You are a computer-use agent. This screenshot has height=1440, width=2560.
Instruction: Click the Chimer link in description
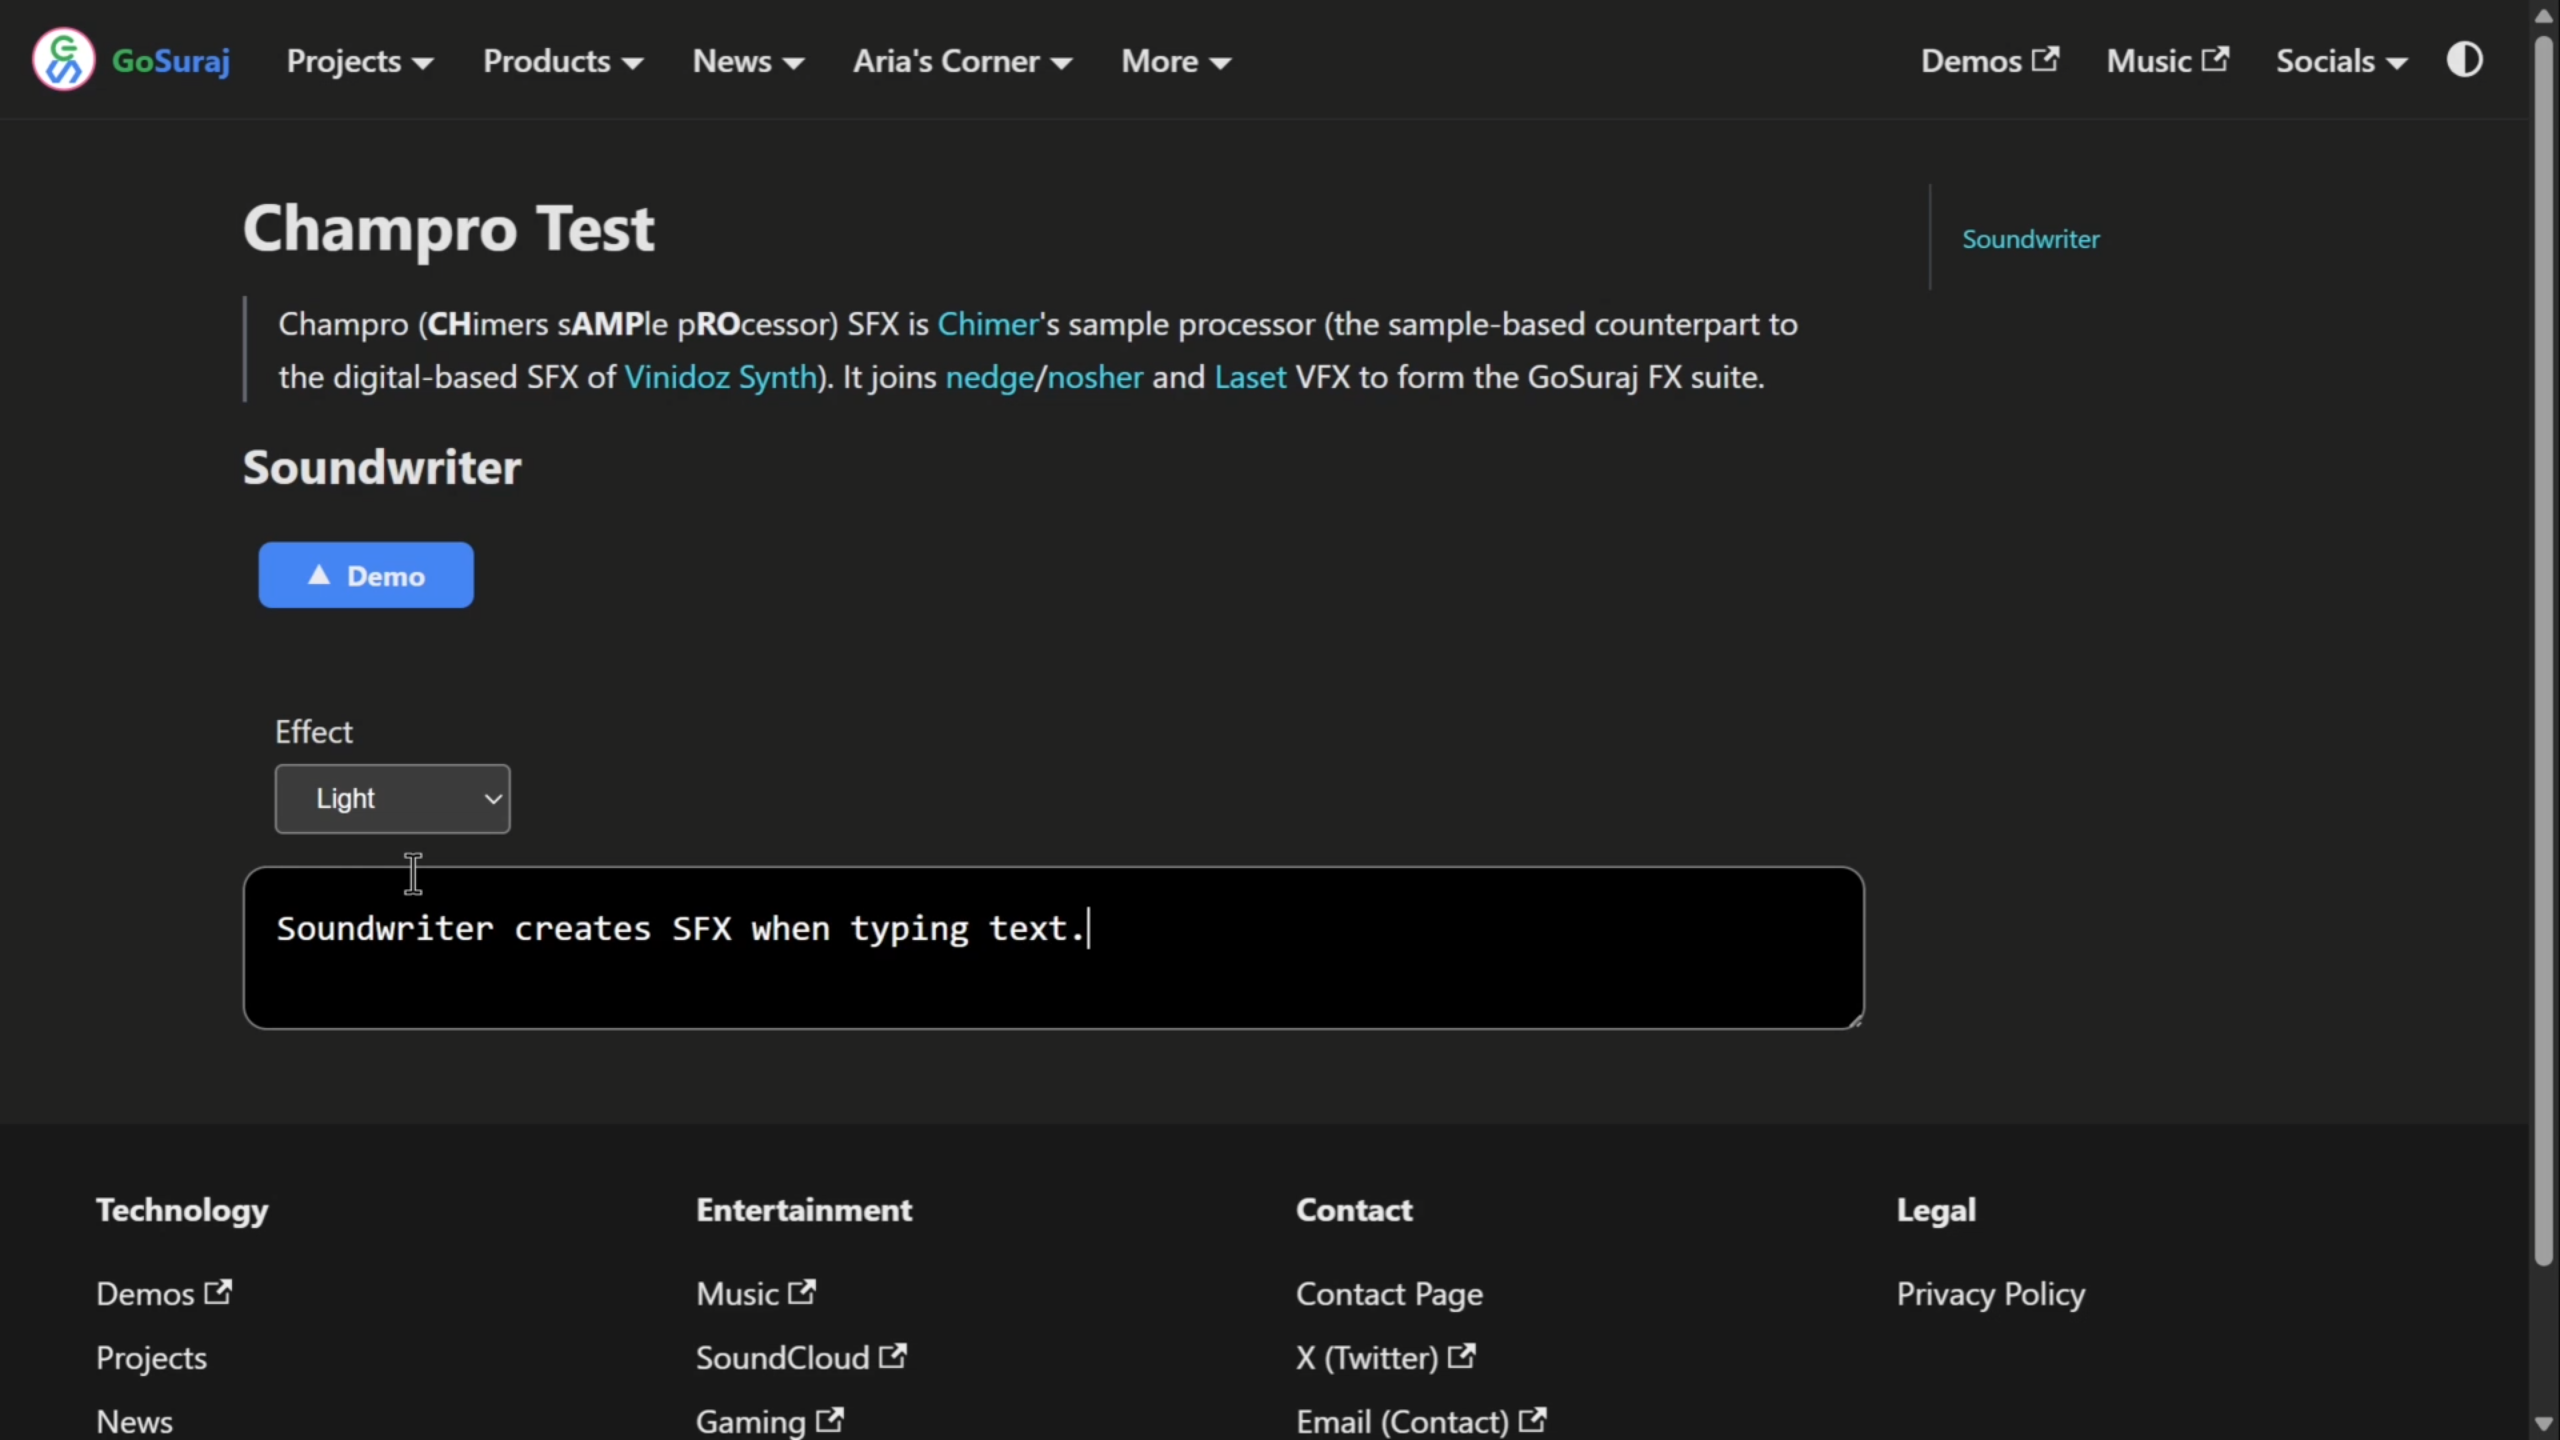tap(988, 324)
